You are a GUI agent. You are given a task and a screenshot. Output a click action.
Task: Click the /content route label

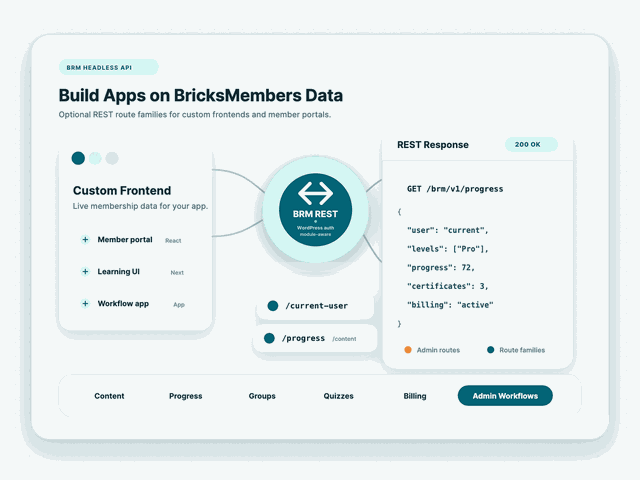344,339
